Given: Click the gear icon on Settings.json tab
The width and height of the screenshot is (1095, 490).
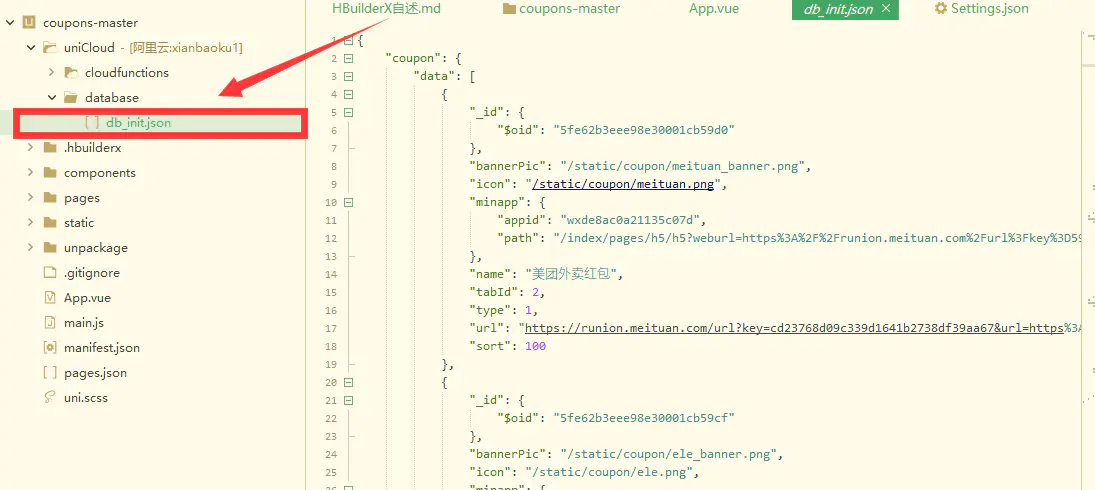Looking at the screenshot, I should click(x=940, y=9).
